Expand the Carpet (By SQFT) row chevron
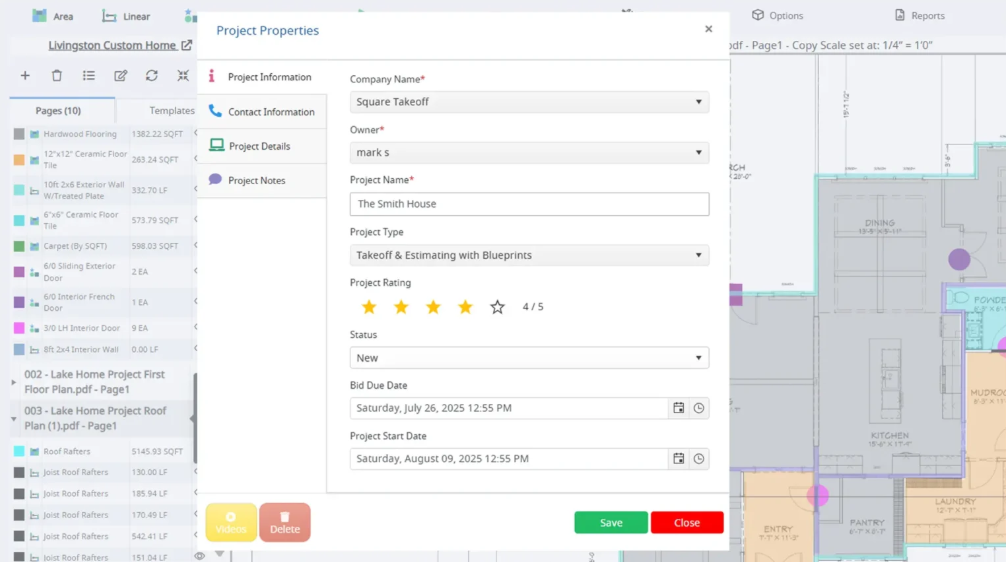The height and width of the screenshot is (562, 1006). click(x=195, y=246)
